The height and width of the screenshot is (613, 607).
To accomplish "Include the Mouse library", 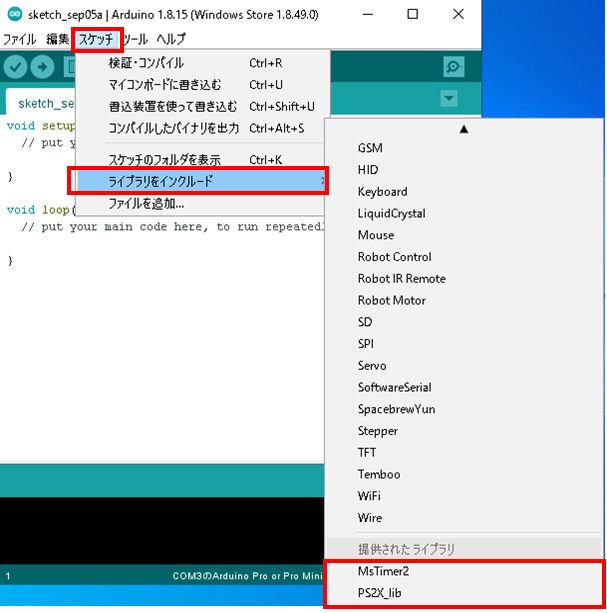I will 464,235.
